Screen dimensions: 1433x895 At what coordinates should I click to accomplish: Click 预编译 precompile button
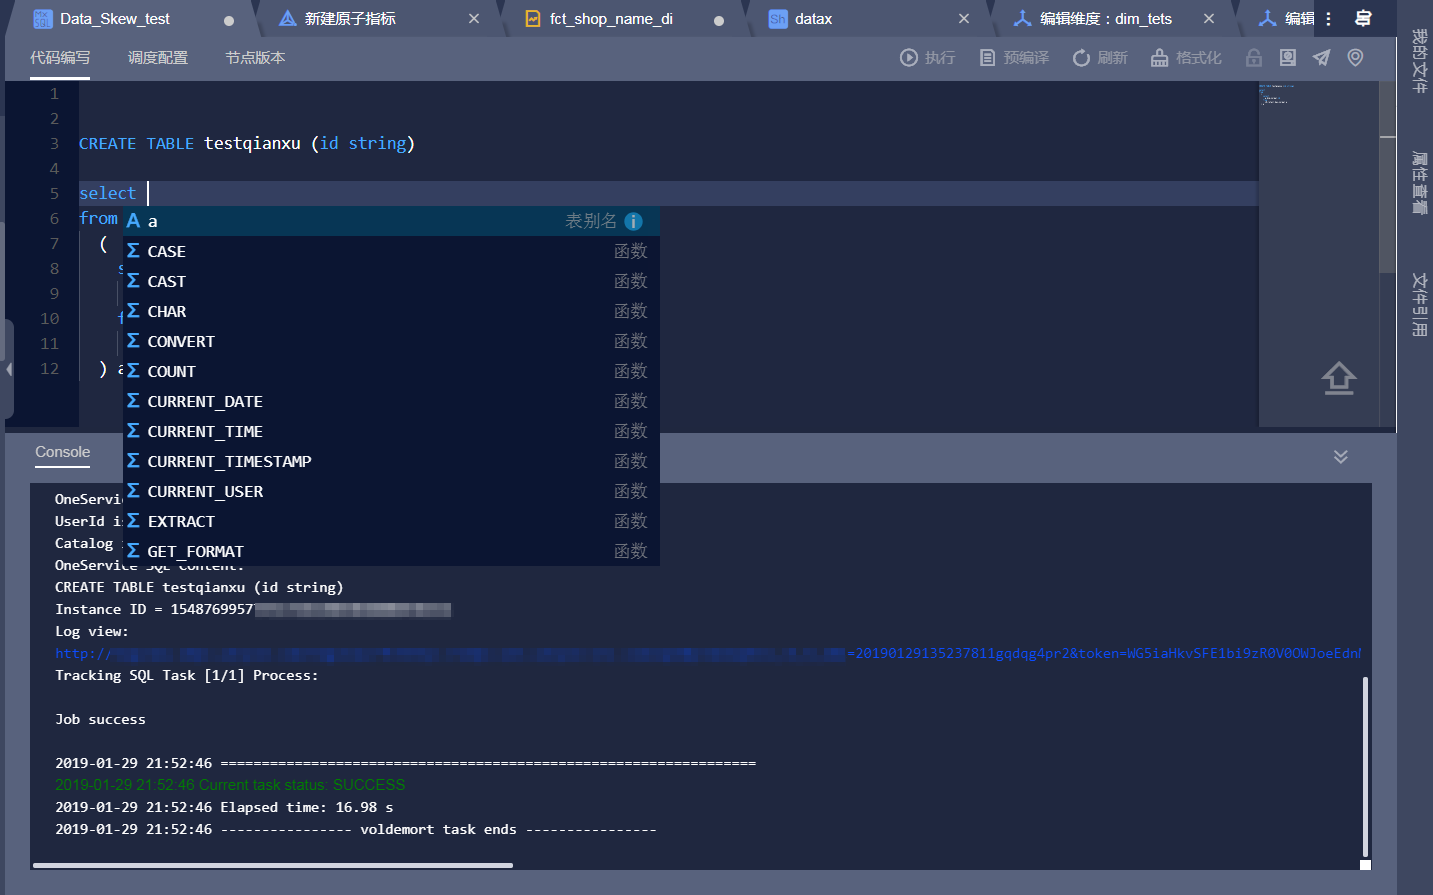coord(1014,58)
